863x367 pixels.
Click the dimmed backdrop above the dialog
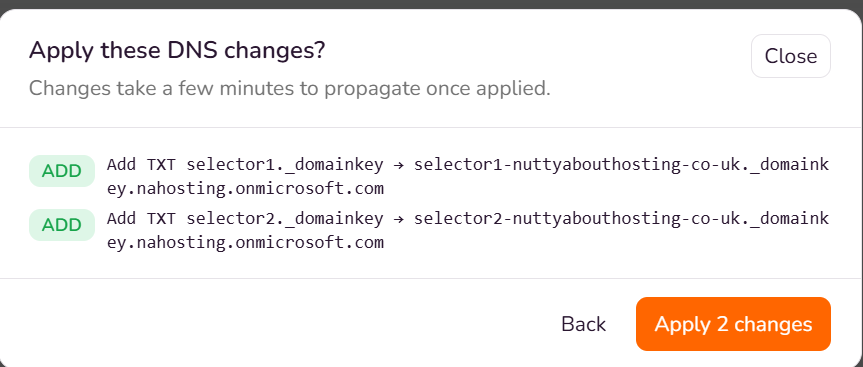tap(432, 4)
